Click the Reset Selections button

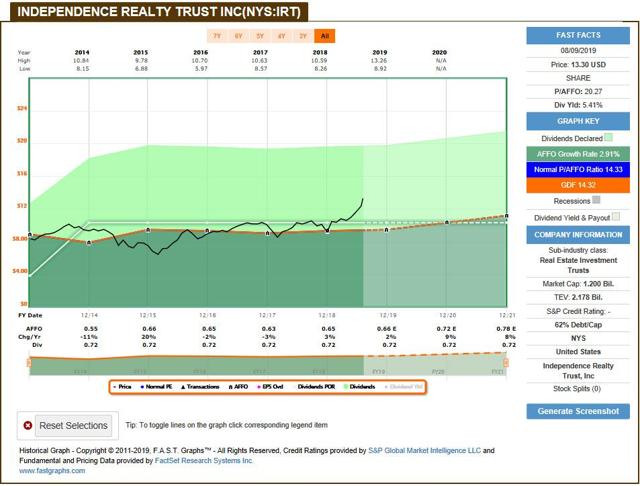tap(73, 426)
